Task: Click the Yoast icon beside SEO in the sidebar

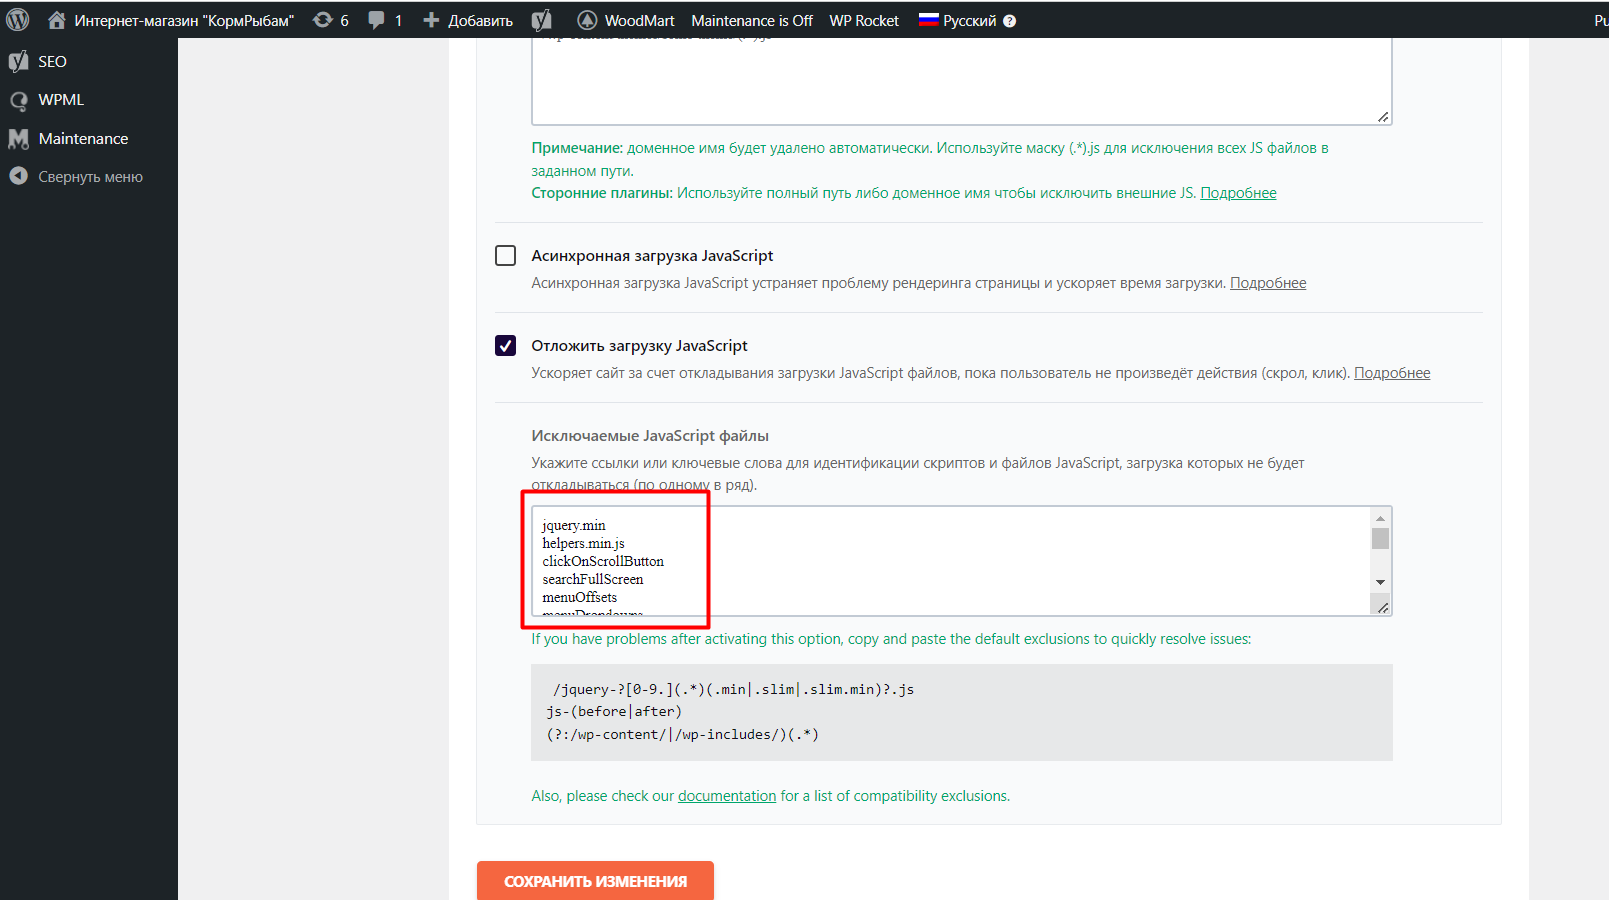Action: 18,61
